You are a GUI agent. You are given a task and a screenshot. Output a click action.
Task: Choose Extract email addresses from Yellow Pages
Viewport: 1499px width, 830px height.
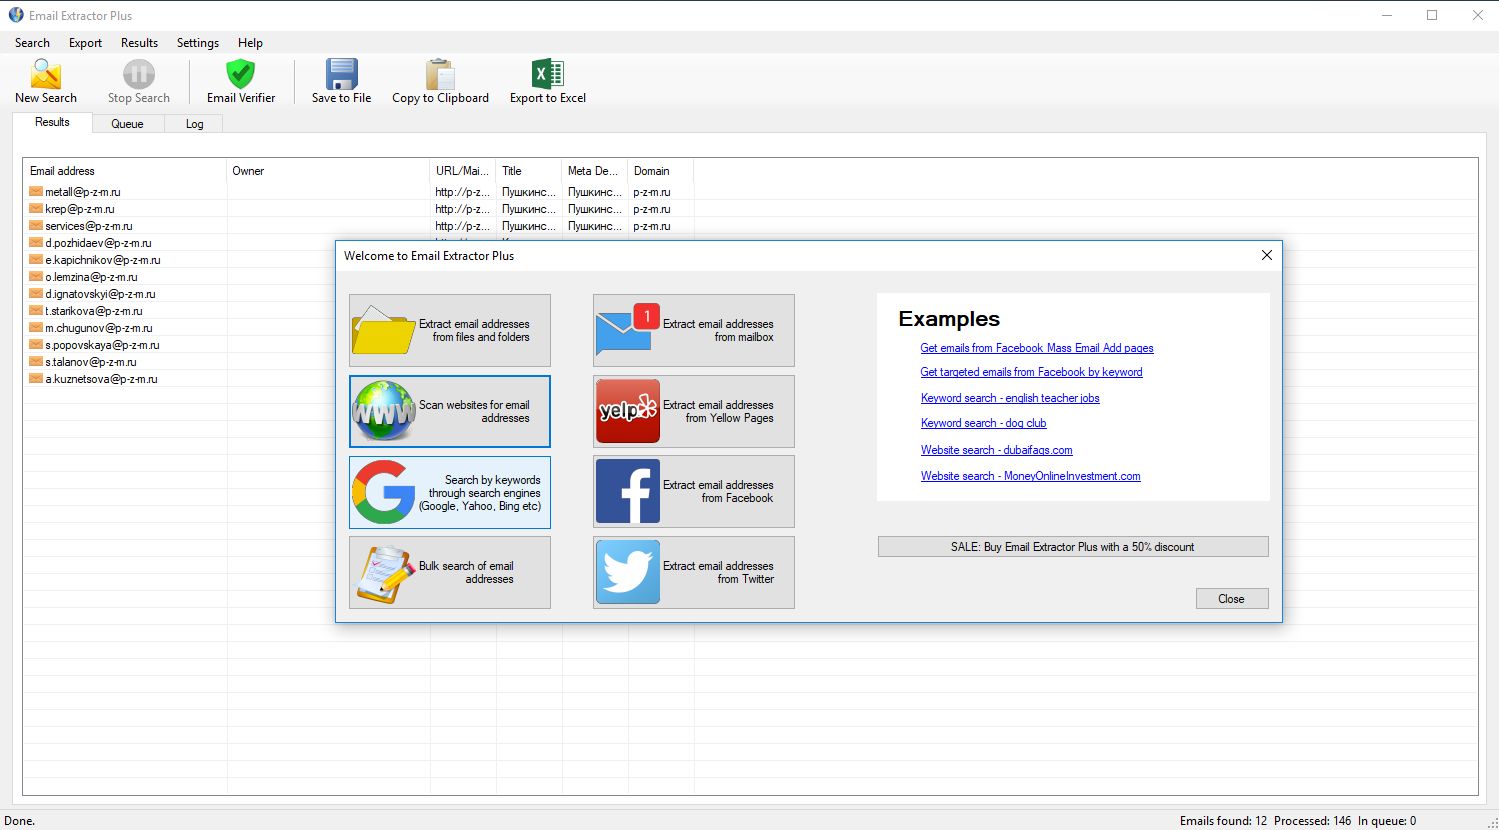tap(694, 411)
